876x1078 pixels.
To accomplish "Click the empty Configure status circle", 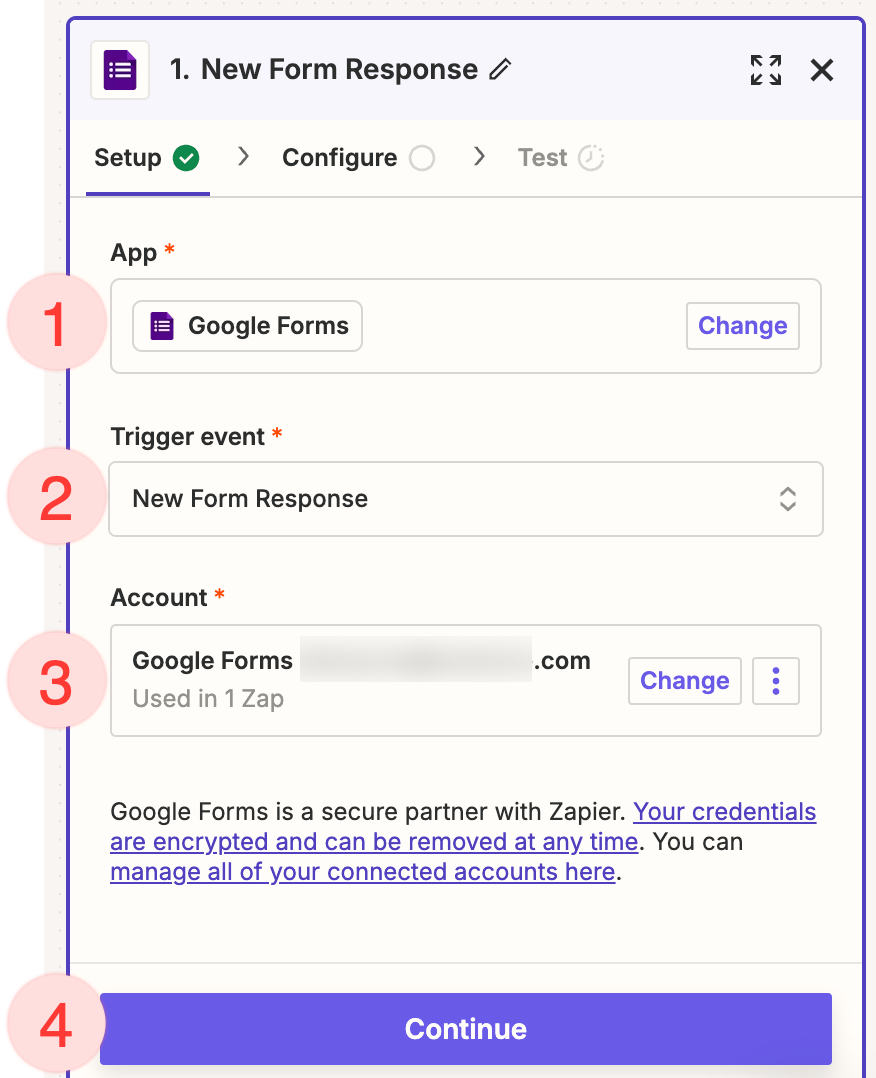I will pyautogui.click(x=422, y=158).
